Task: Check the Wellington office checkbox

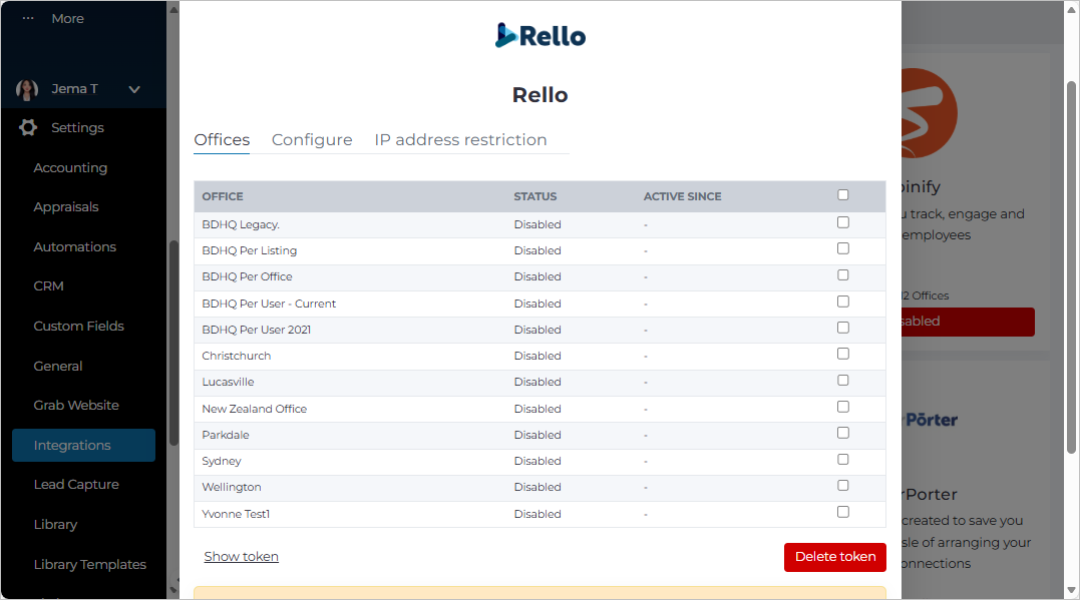Action: click(x=843, y=486)
